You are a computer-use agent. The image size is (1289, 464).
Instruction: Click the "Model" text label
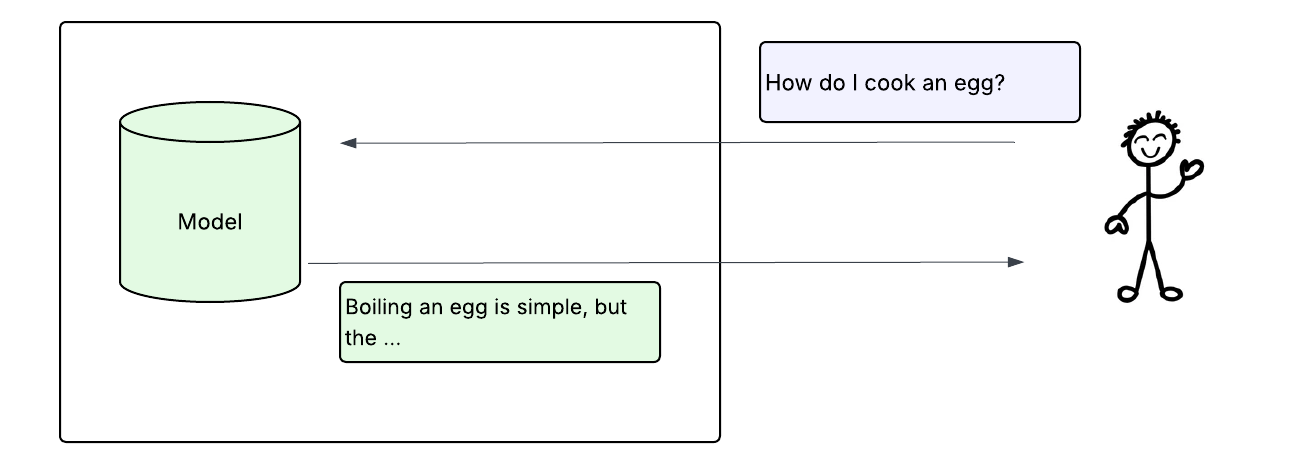(x=210, y=222)
